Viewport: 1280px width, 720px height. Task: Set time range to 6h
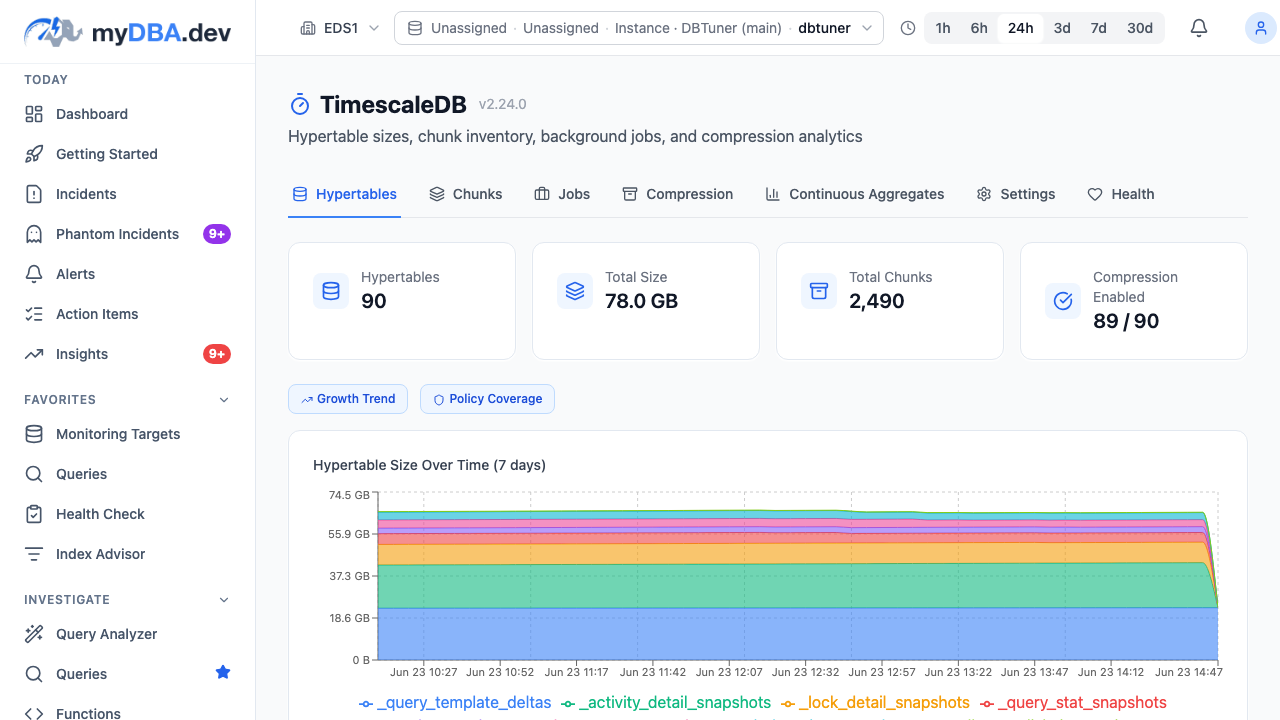pos(979,28)
